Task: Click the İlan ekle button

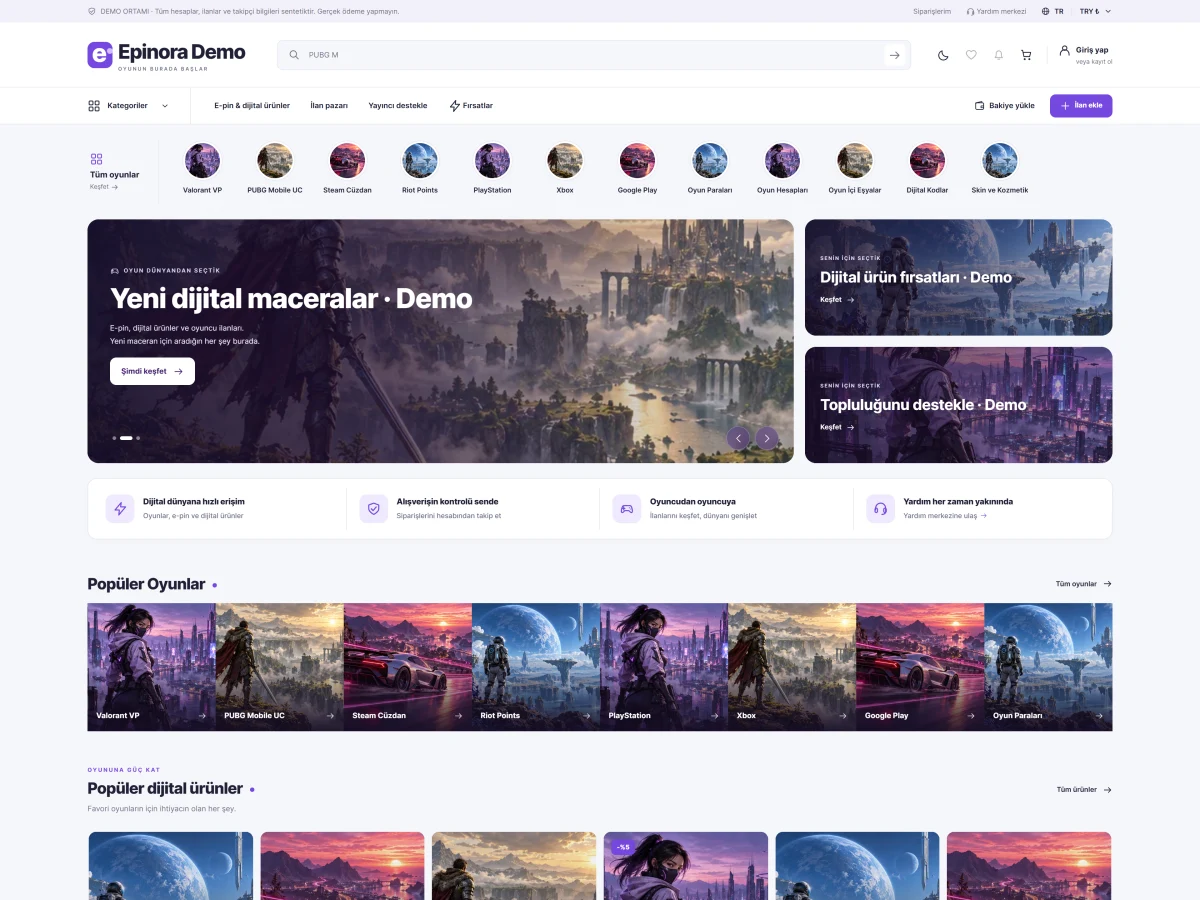Action: click(1081, 106)
